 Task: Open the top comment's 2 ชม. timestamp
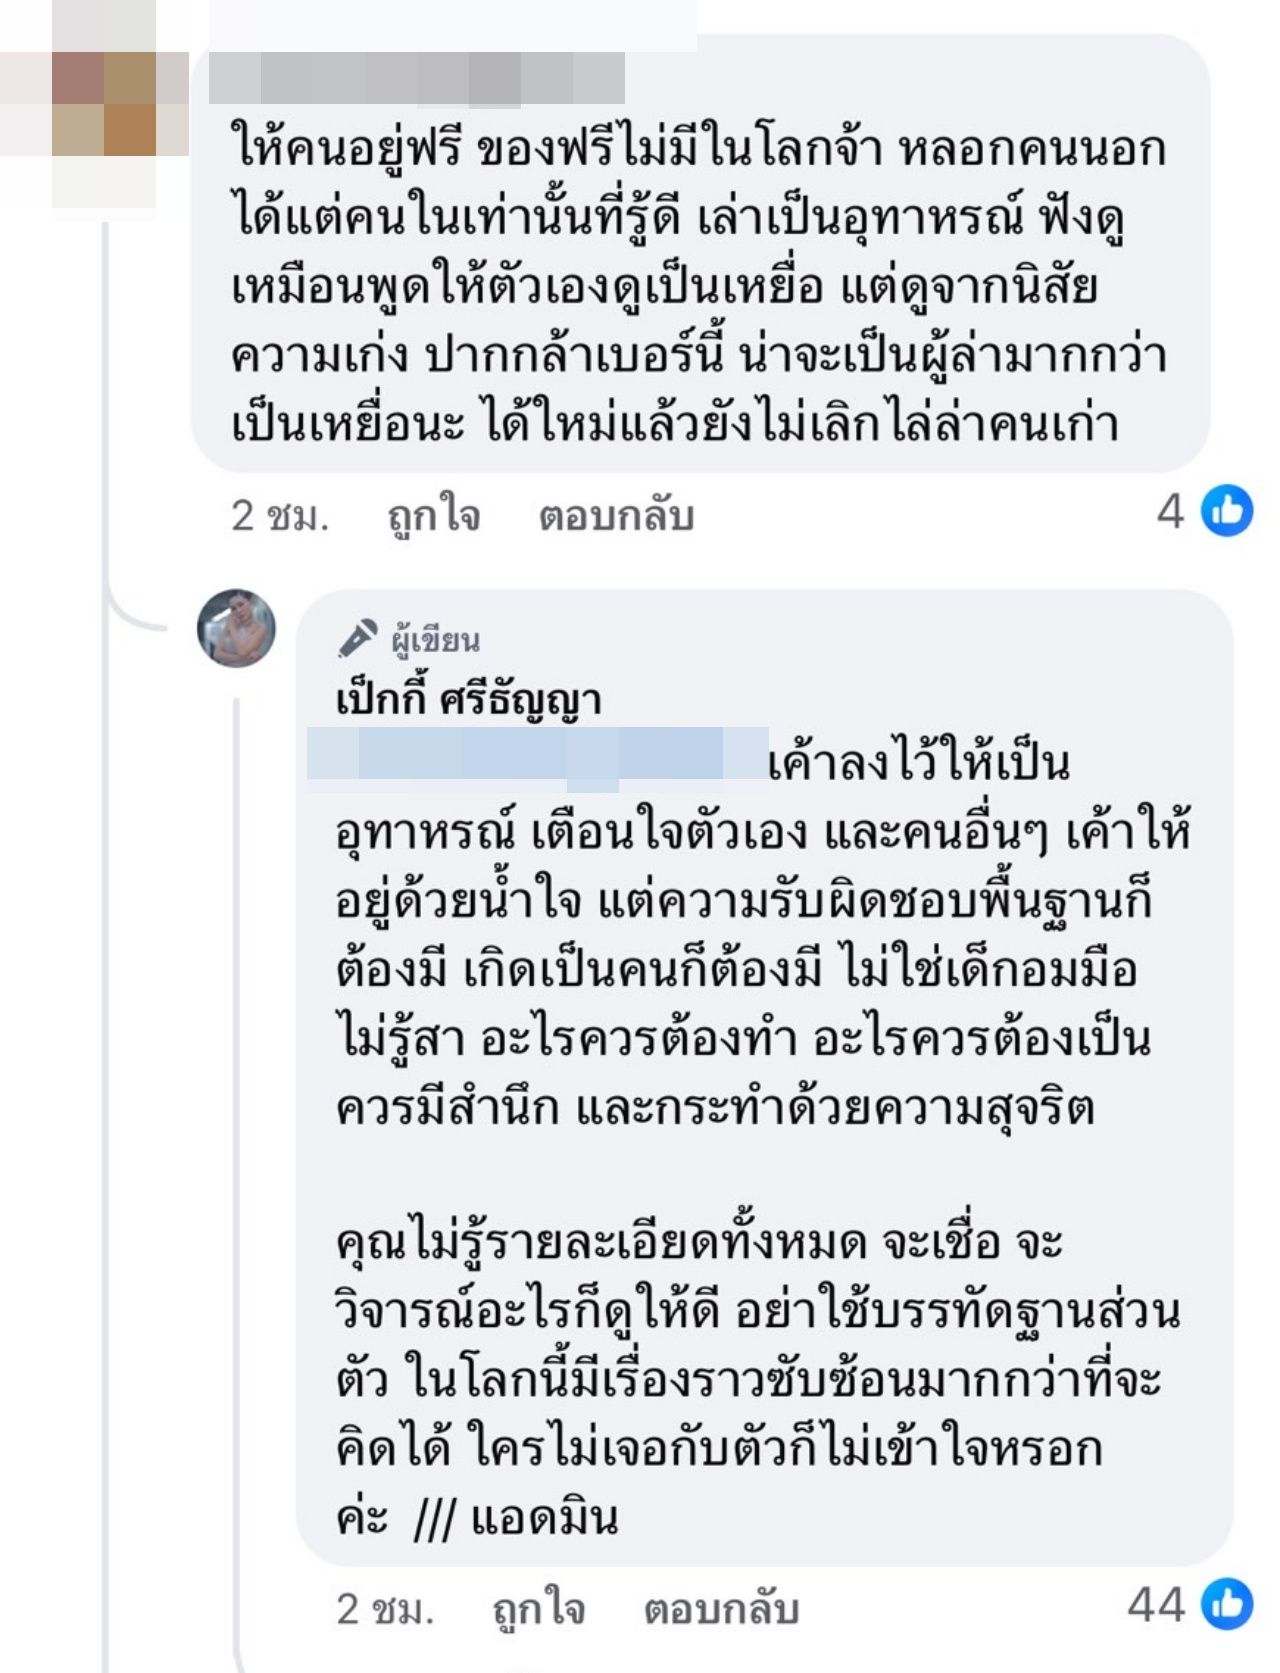pyautogui.click(x=280, y=516)
